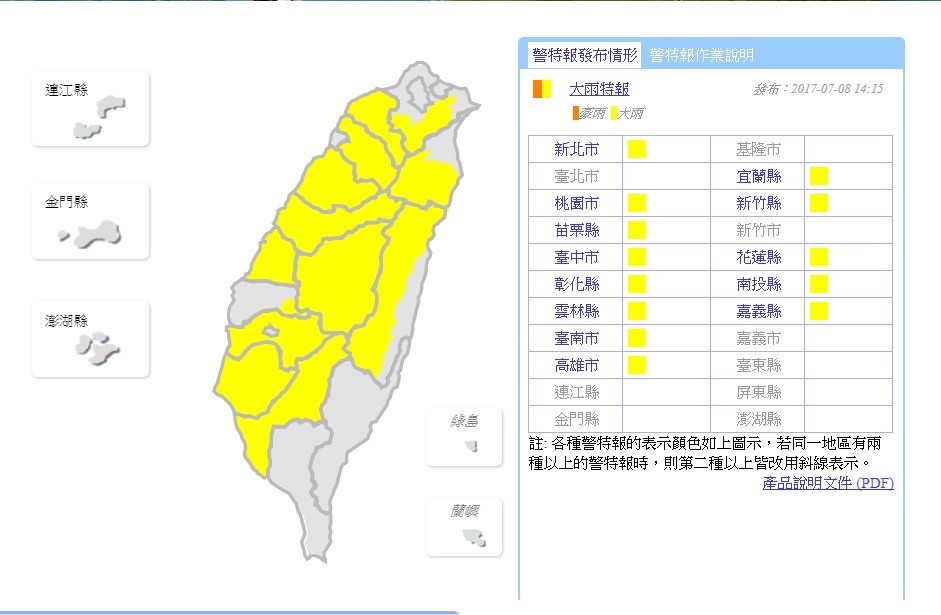Select the 金門縣 island map thumbnail
This screenshot has height=615, width=941.
tap(91, 221)
